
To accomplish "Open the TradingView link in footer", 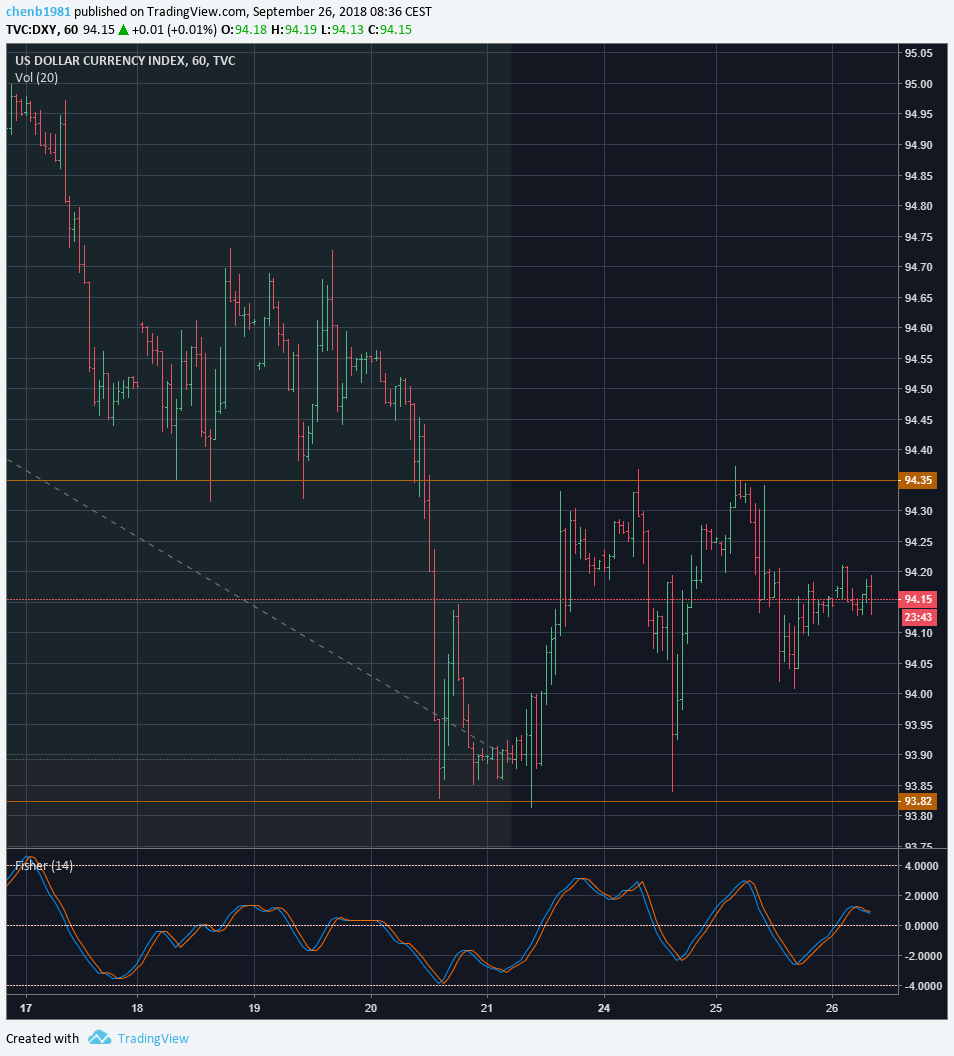I will tap(153, 1038).
